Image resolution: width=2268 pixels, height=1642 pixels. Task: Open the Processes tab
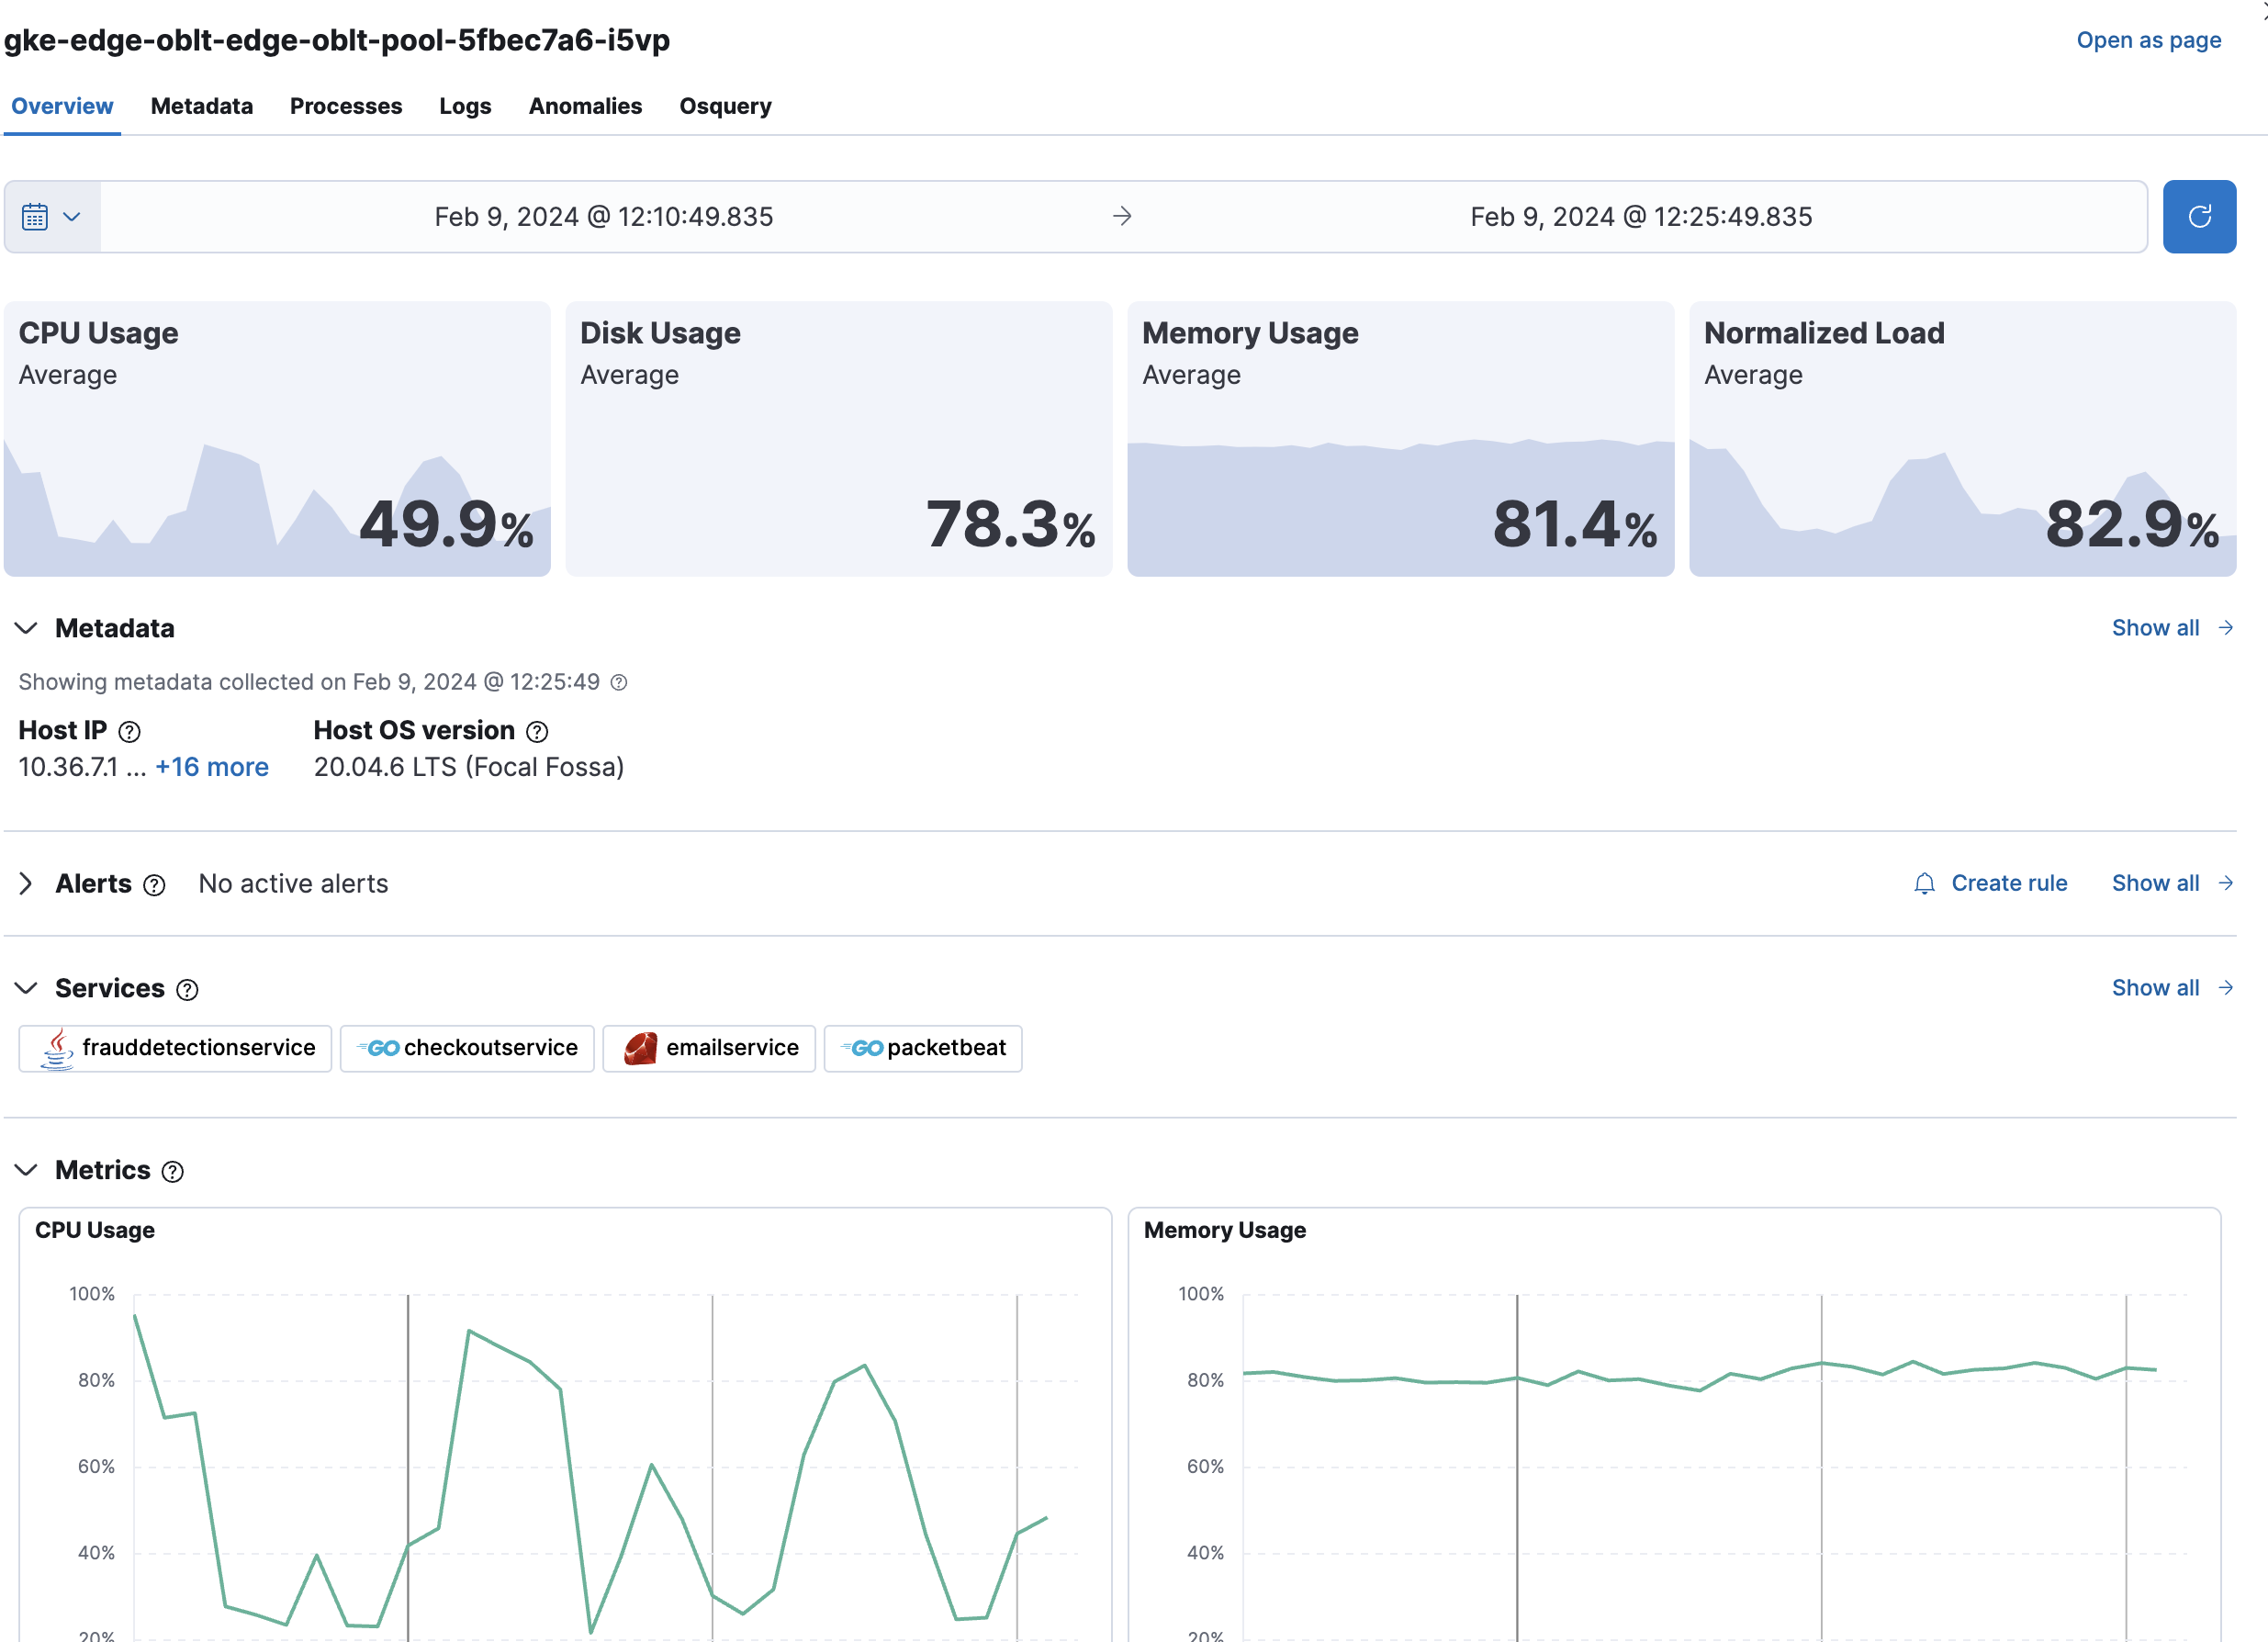tap(346, 106)
